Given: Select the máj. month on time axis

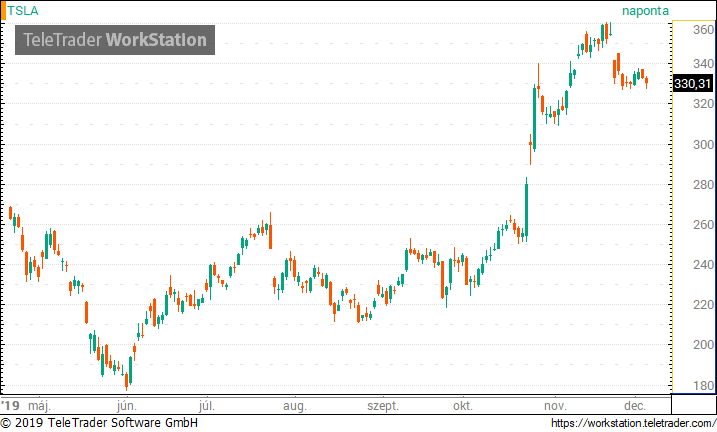Looking at the screenshot, I should (x=39, y=405).
